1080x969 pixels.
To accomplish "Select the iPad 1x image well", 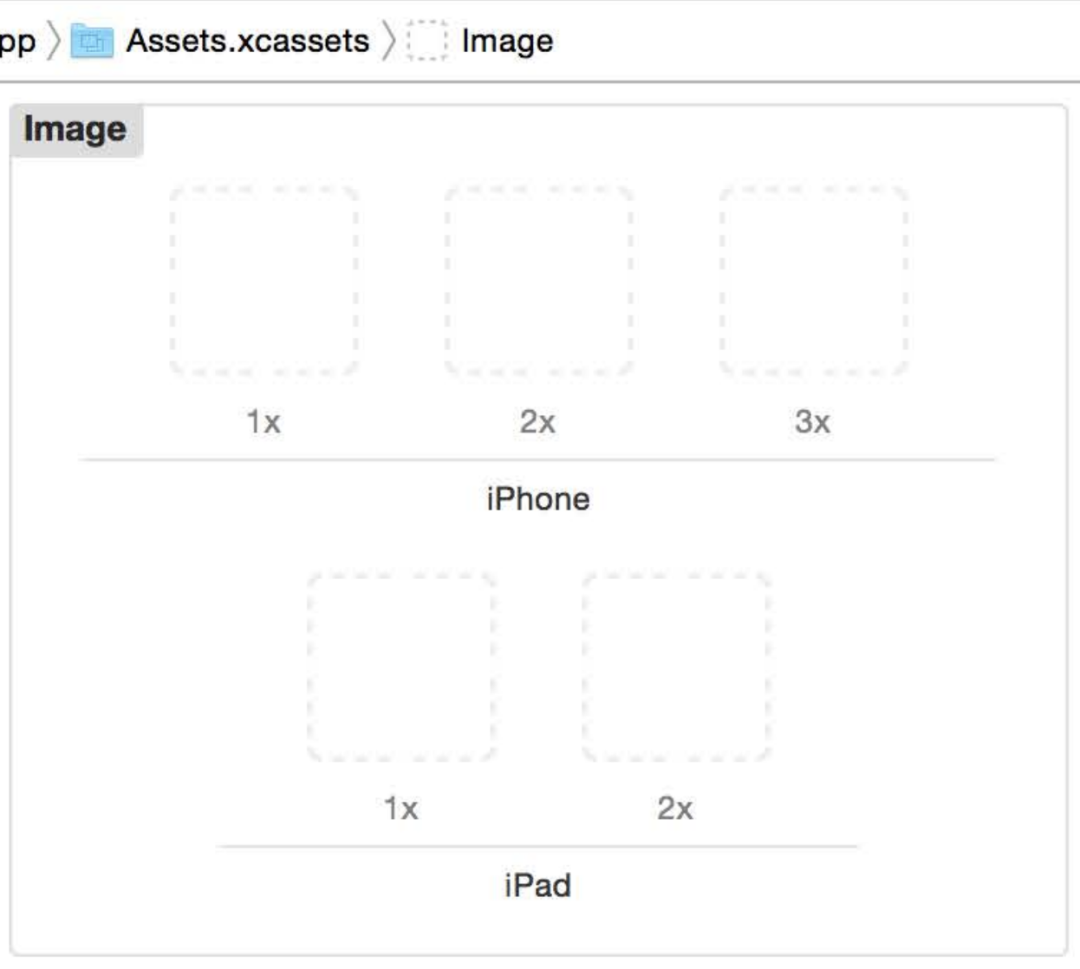I will [401, 667].
